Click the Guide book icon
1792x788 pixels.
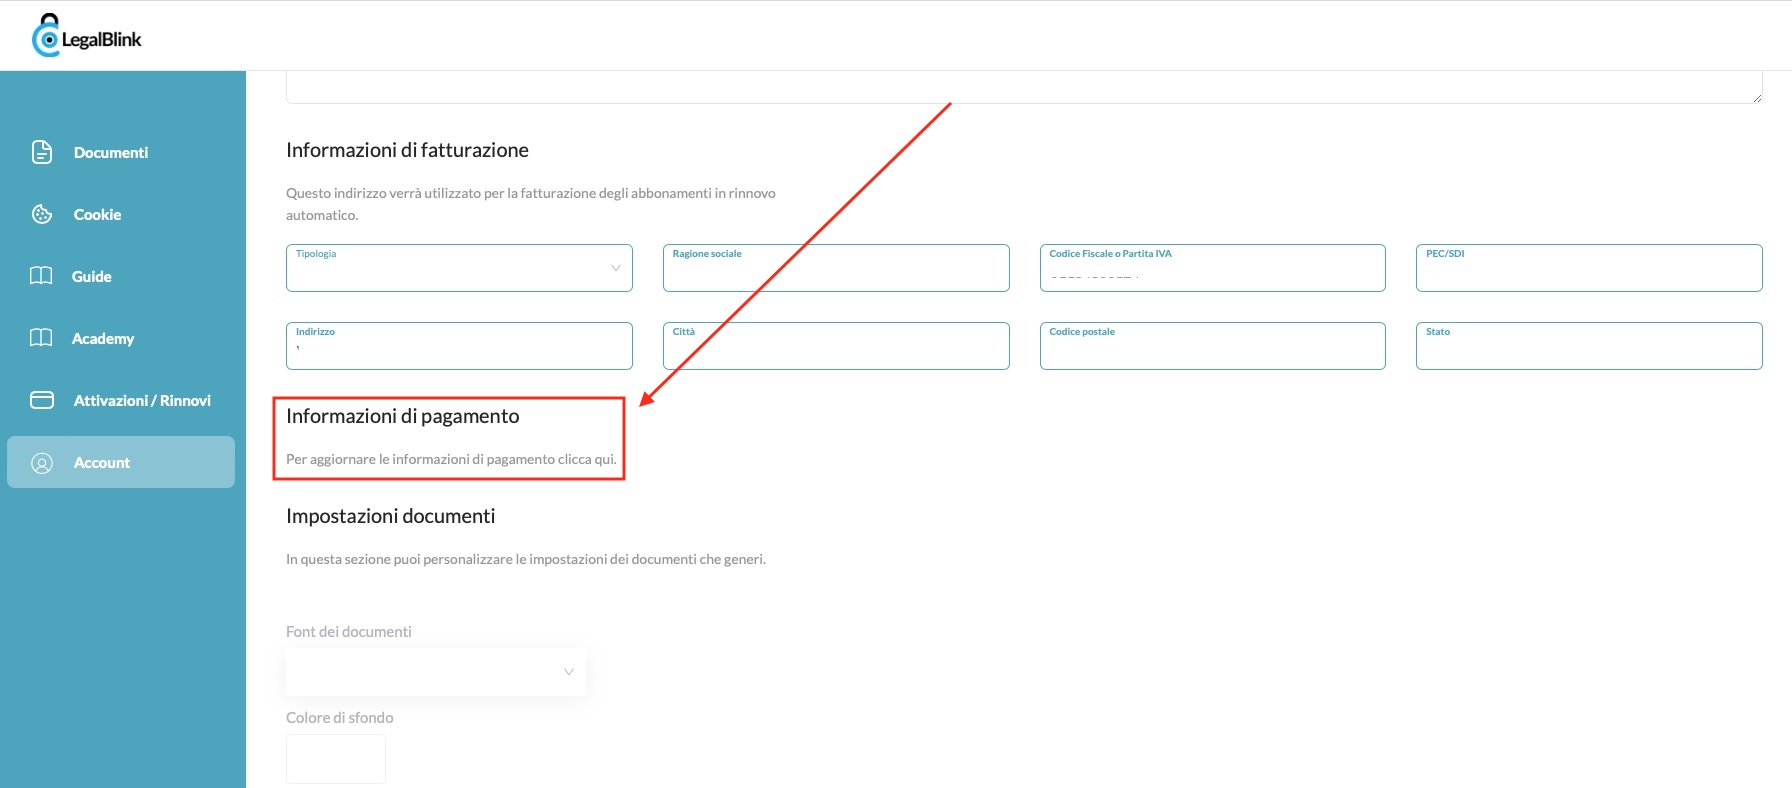coord(41,276)
